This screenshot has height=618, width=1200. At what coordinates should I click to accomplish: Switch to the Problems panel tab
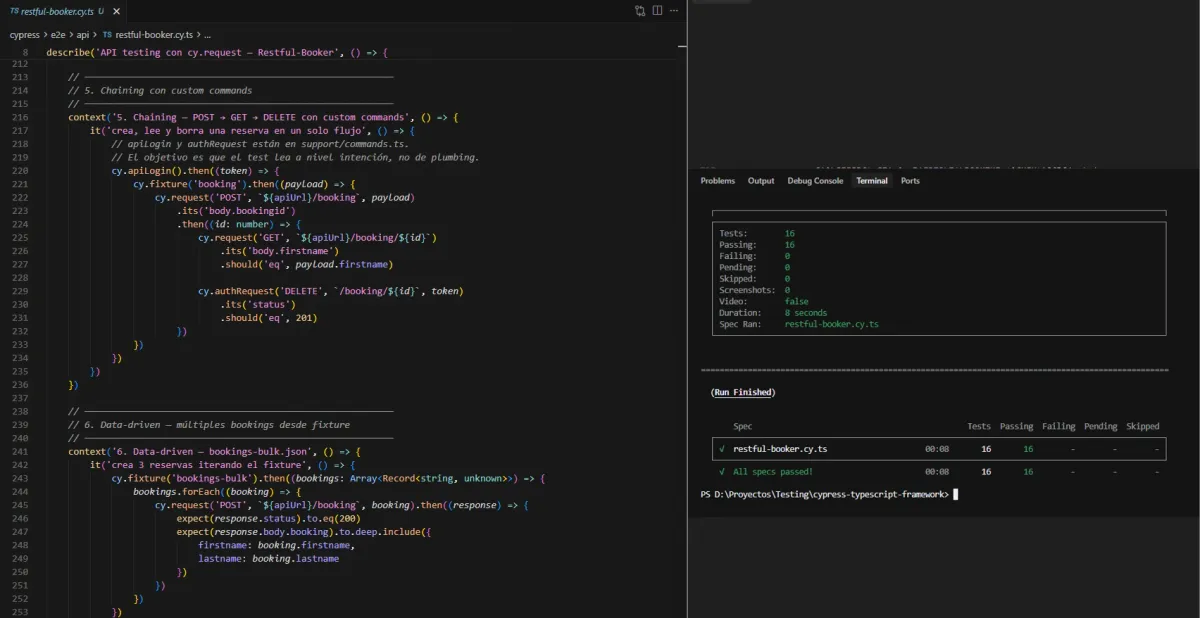[717, 181]
